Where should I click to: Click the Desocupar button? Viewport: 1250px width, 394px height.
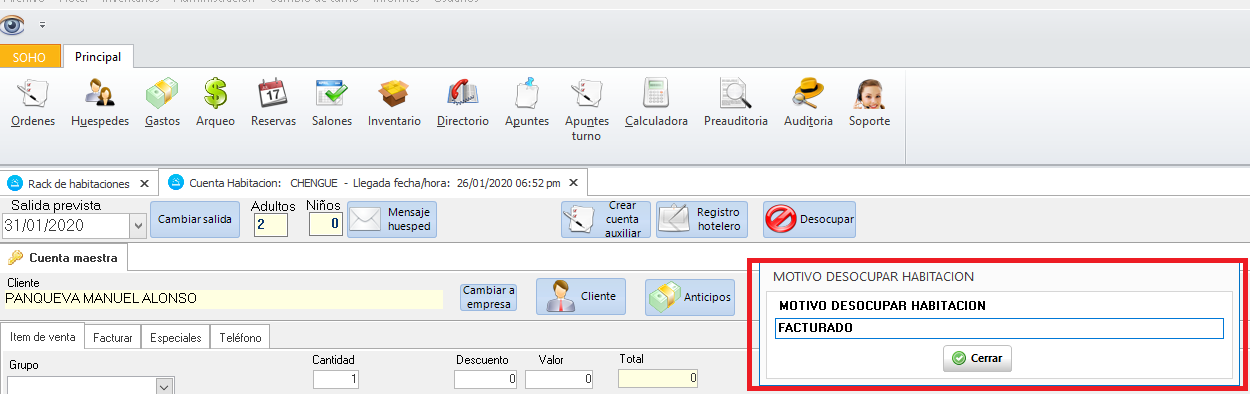809,219
